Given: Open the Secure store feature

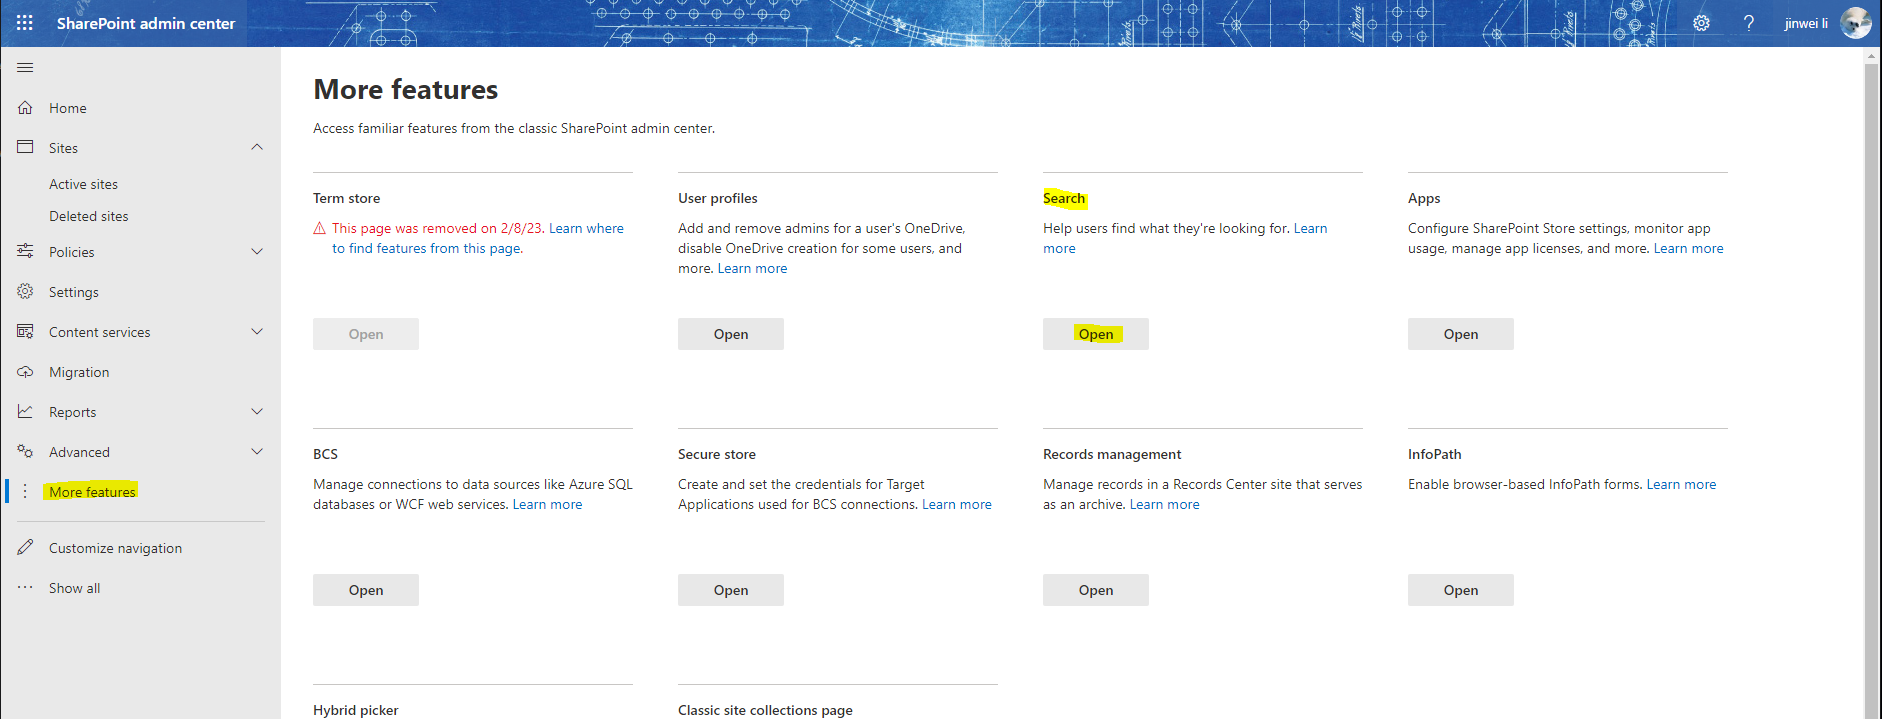Looking at the screenshot, I should point(731,590).
